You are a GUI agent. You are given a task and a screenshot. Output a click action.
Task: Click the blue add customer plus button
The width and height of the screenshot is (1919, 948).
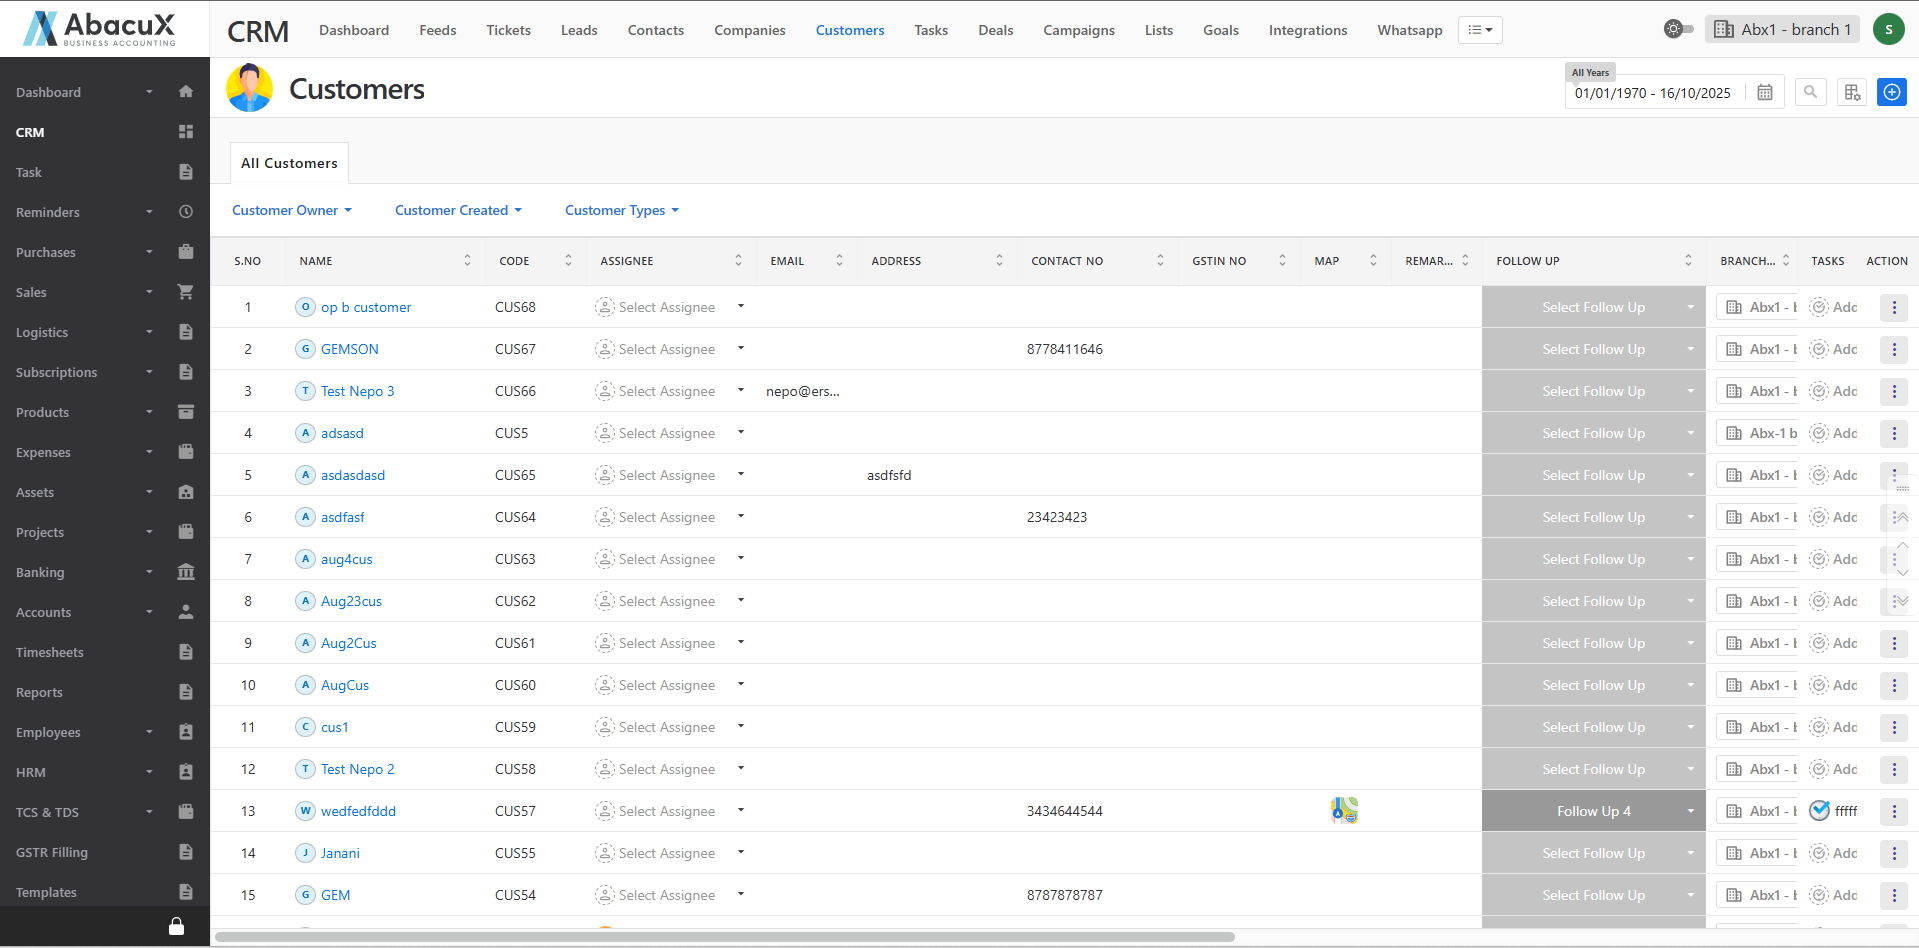1891,92
